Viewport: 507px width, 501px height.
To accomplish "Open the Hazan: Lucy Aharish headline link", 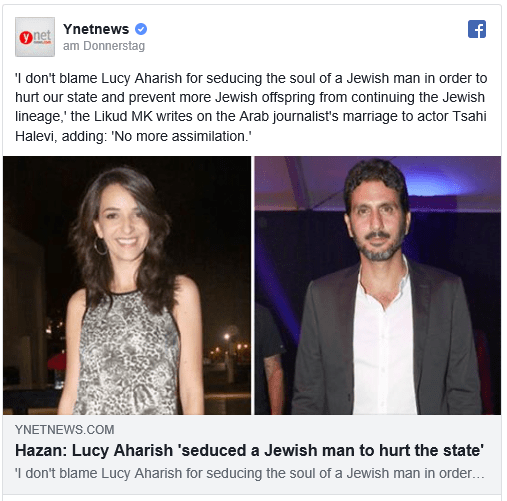I will [x=249, y=450].
